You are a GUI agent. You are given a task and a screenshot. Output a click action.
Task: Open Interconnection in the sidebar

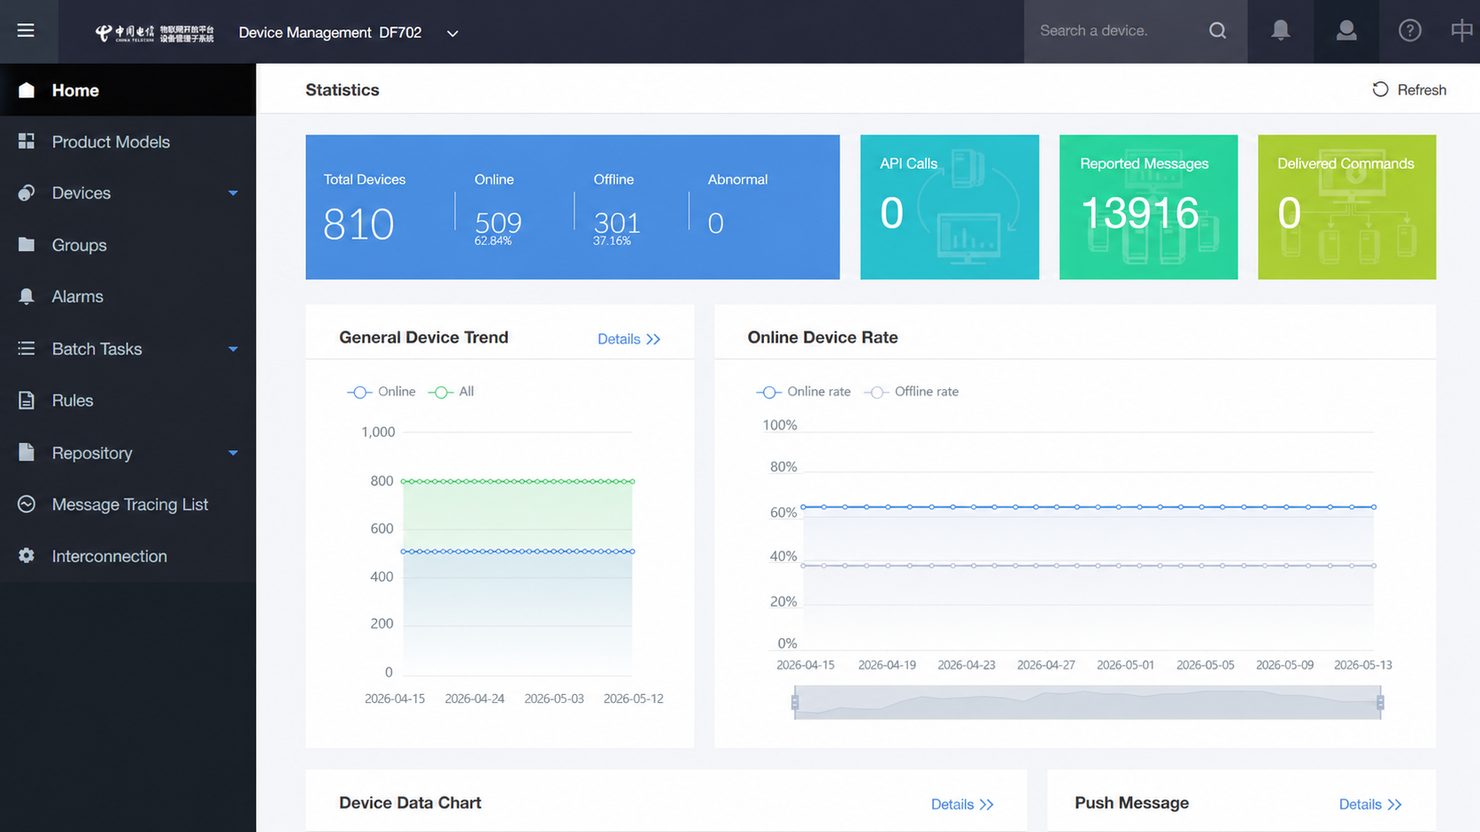coord(128,556)
